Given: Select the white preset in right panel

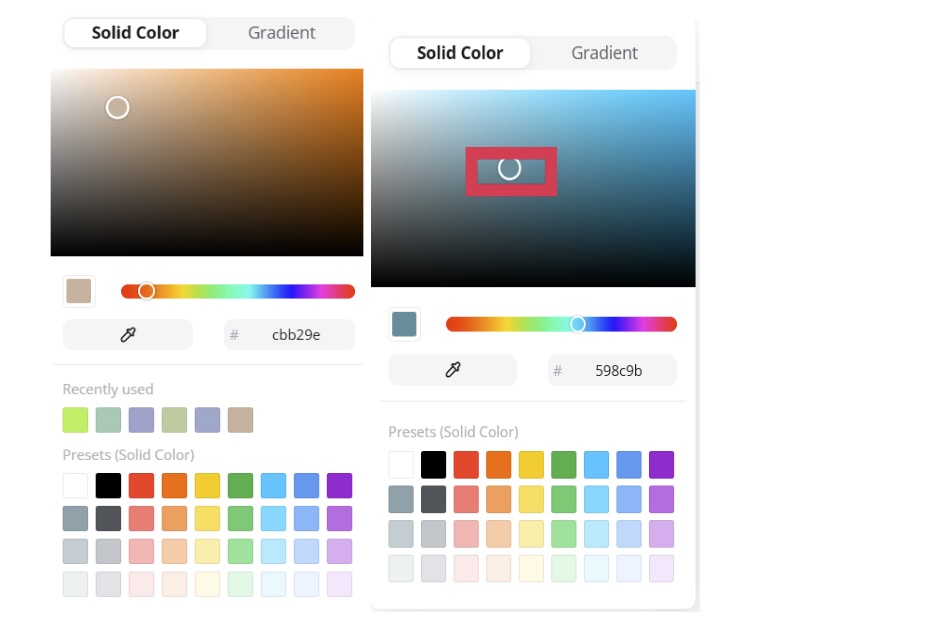Looking at the screenshot, I should click(401, 465).
